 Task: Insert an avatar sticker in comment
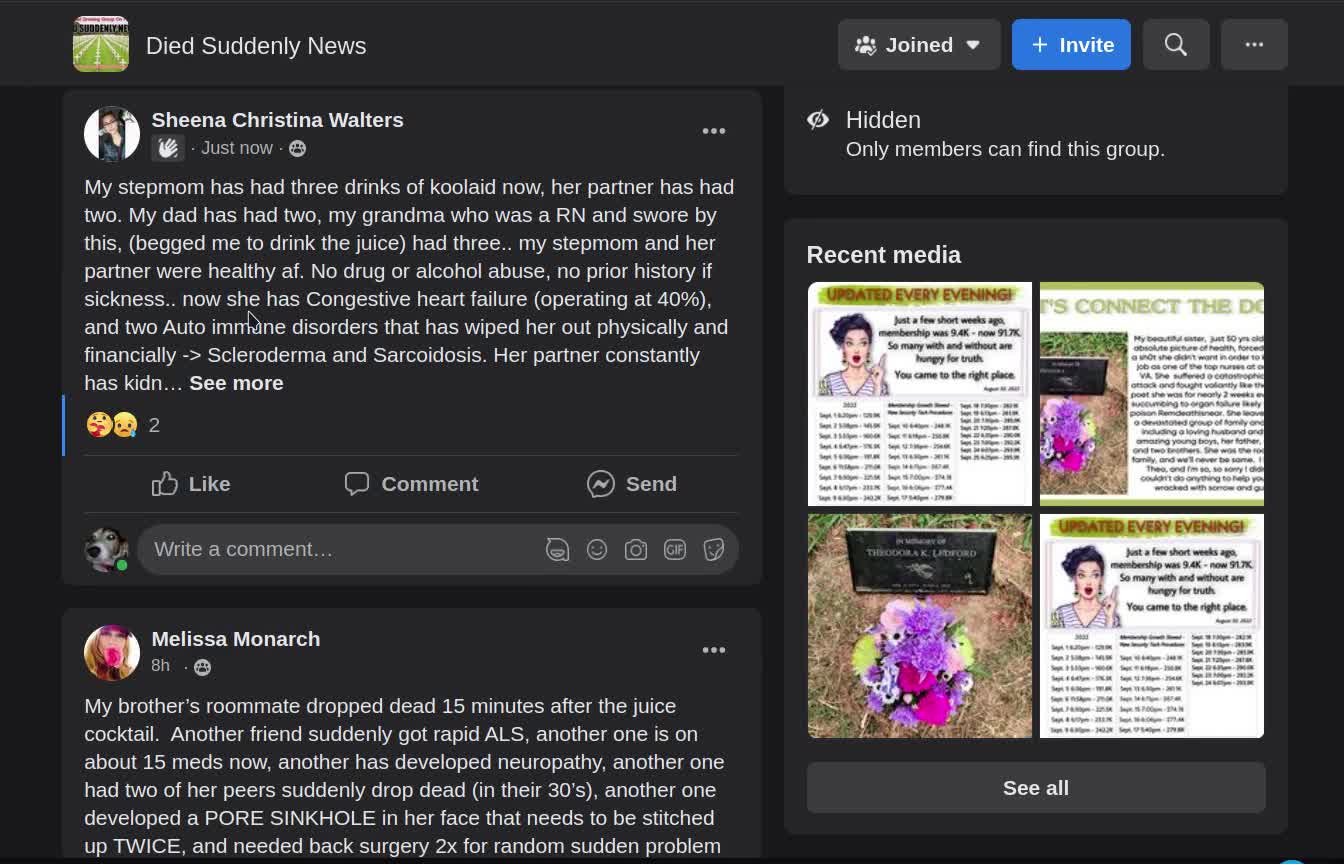click(x=557, y=549)
